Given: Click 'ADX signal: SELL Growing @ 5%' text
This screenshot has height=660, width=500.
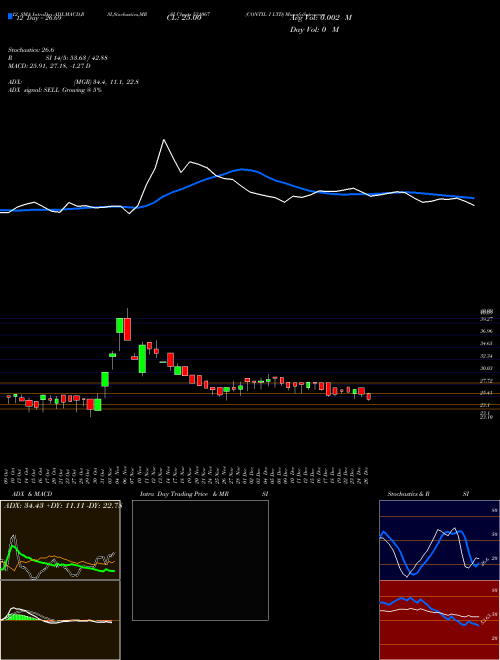Looking at the screenshot, I should tap(55, 90).
